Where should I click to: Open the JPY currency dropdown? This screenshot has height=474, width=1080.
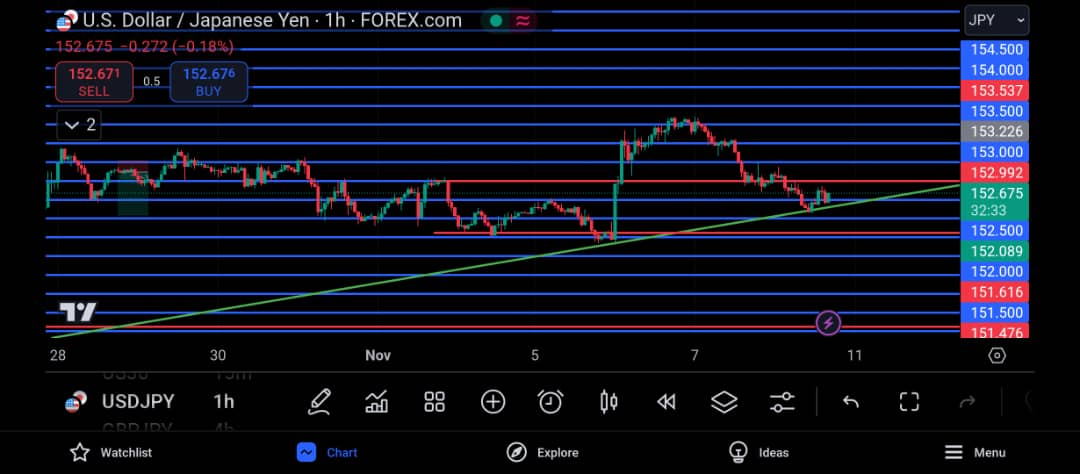click(997, 20)
